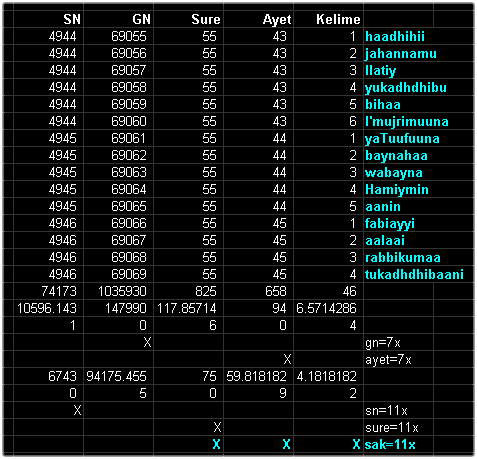The image size is (477, 459).
Task: Click the sn=11x label cell
Action: click(x=398, y=410)
